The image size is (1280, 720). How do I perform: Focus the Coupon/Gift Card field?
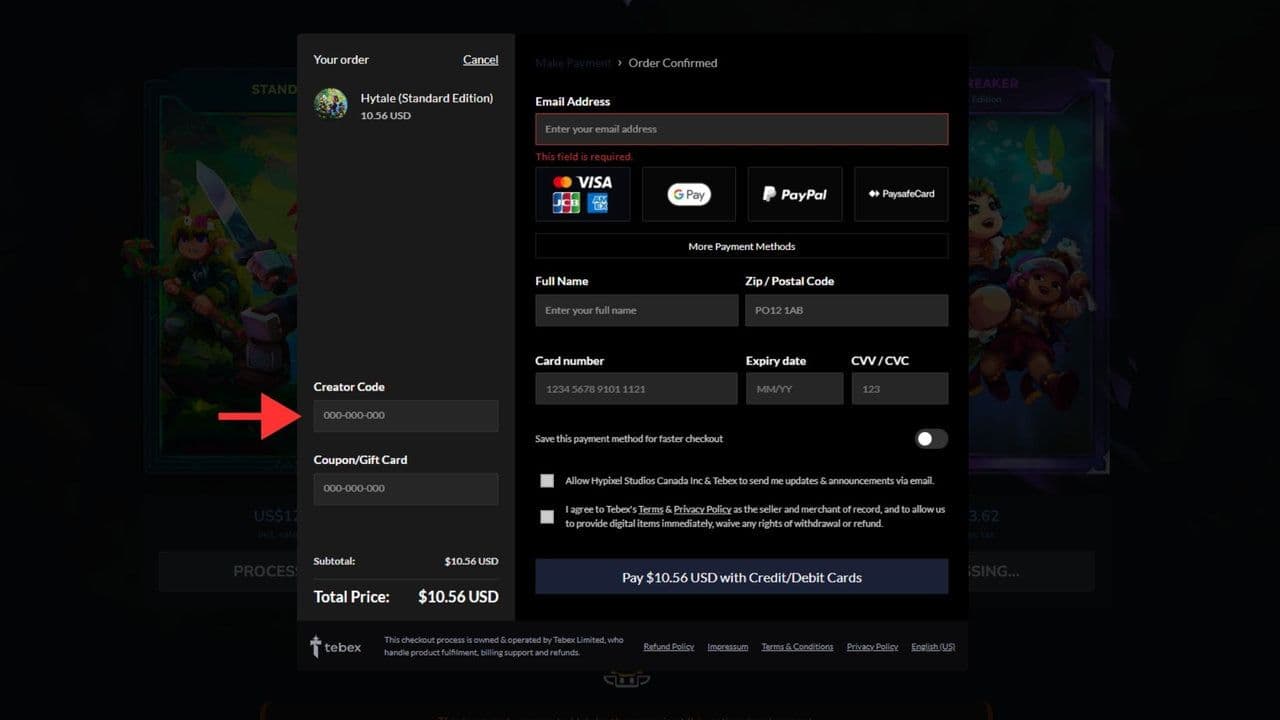405,489
